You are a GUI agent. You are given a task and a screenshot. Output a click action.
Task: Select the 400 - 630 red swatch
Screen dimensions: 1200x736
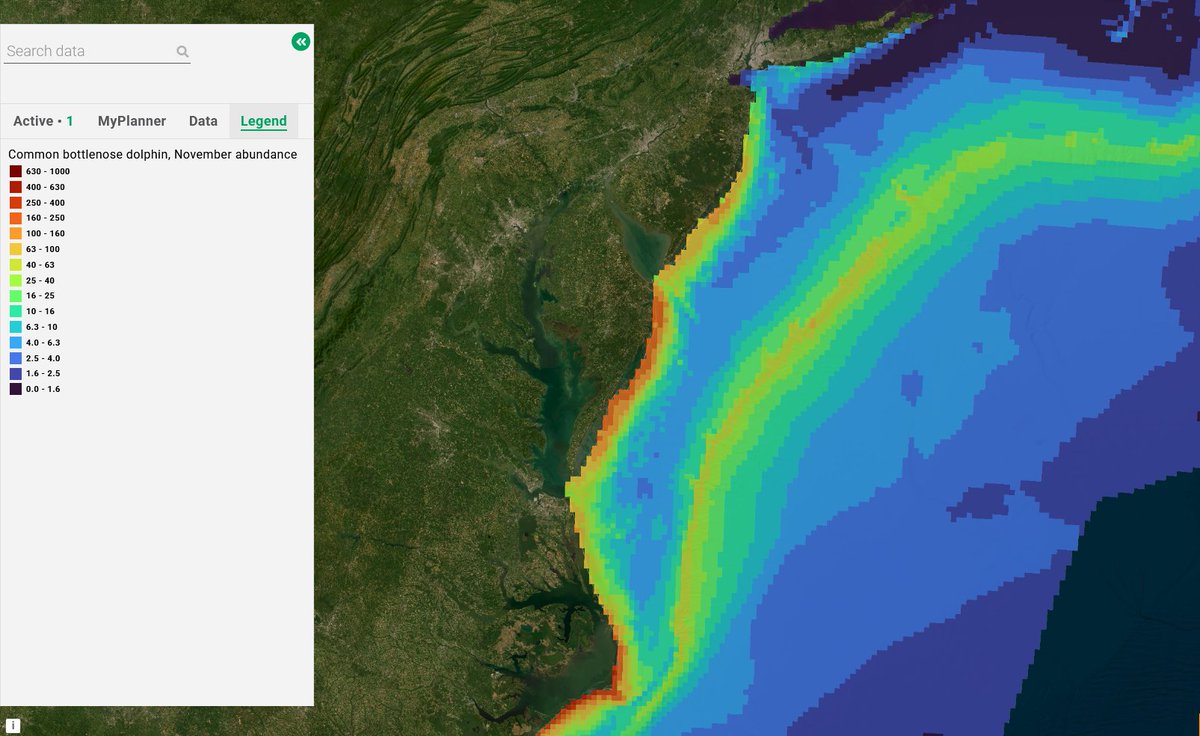(x=13, y=187)
